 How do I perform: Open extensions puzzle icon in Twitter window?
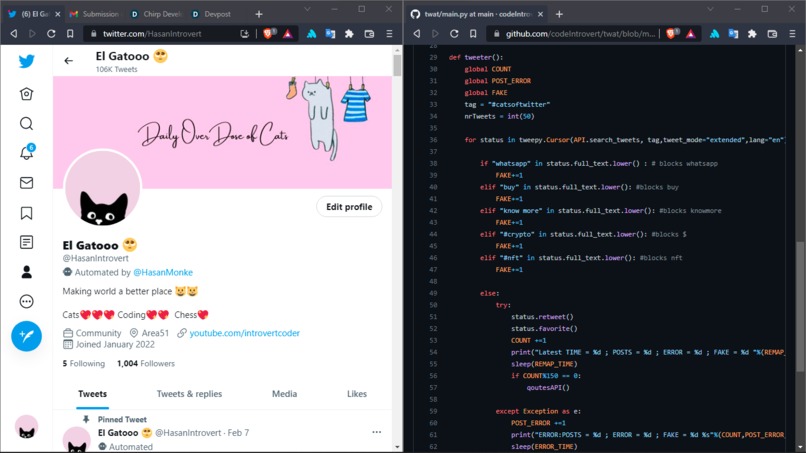[x=349, y=33]
